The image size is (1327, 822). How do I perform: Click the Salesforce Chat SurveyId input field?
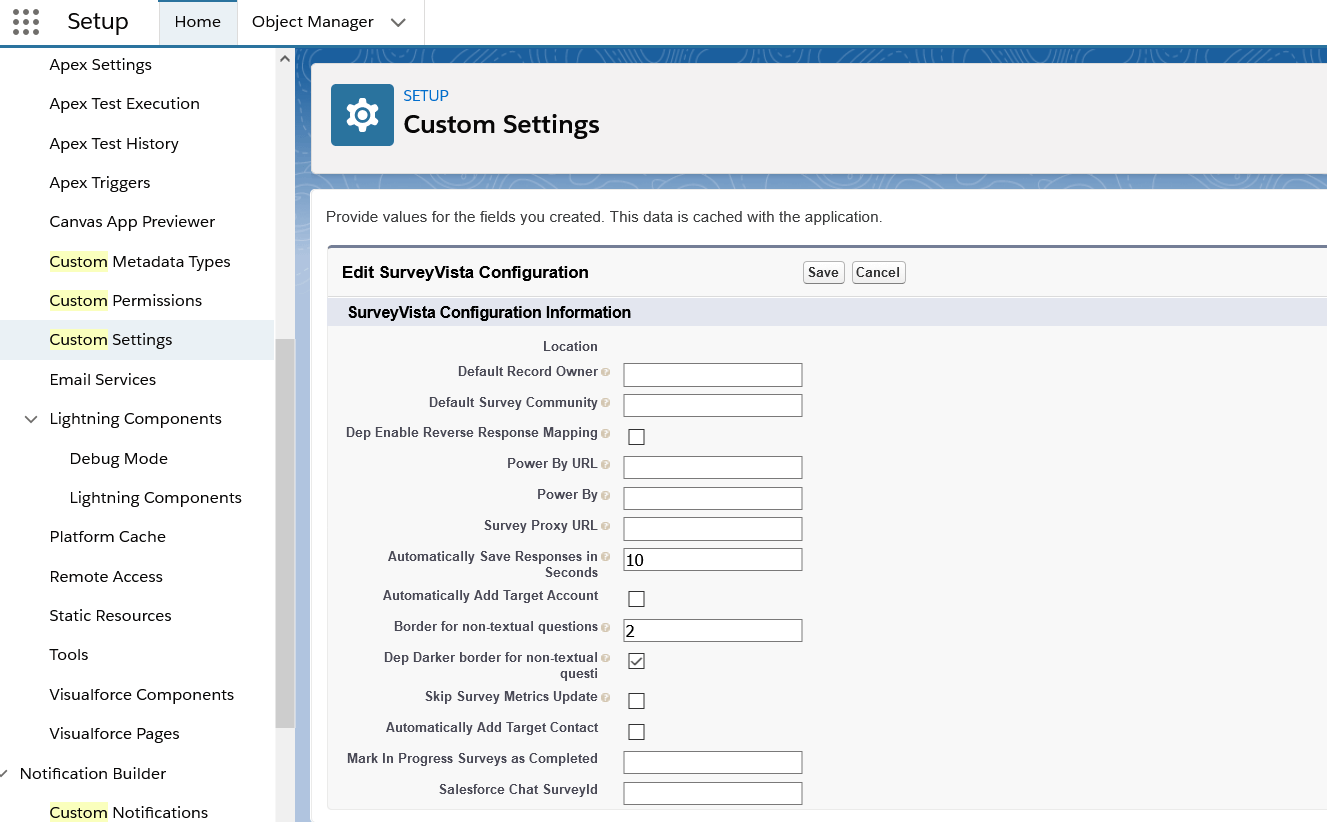(x=712, y=793)
